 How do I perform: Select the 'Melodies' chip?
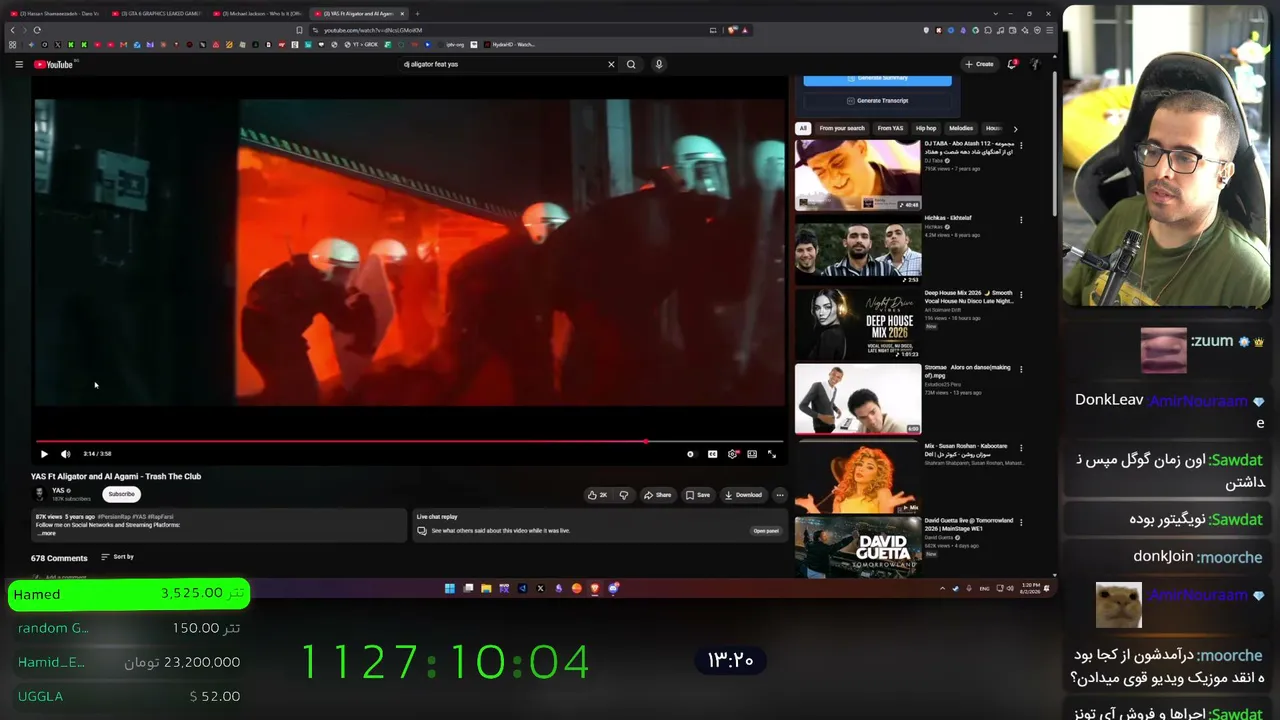(x=961, y=128)
